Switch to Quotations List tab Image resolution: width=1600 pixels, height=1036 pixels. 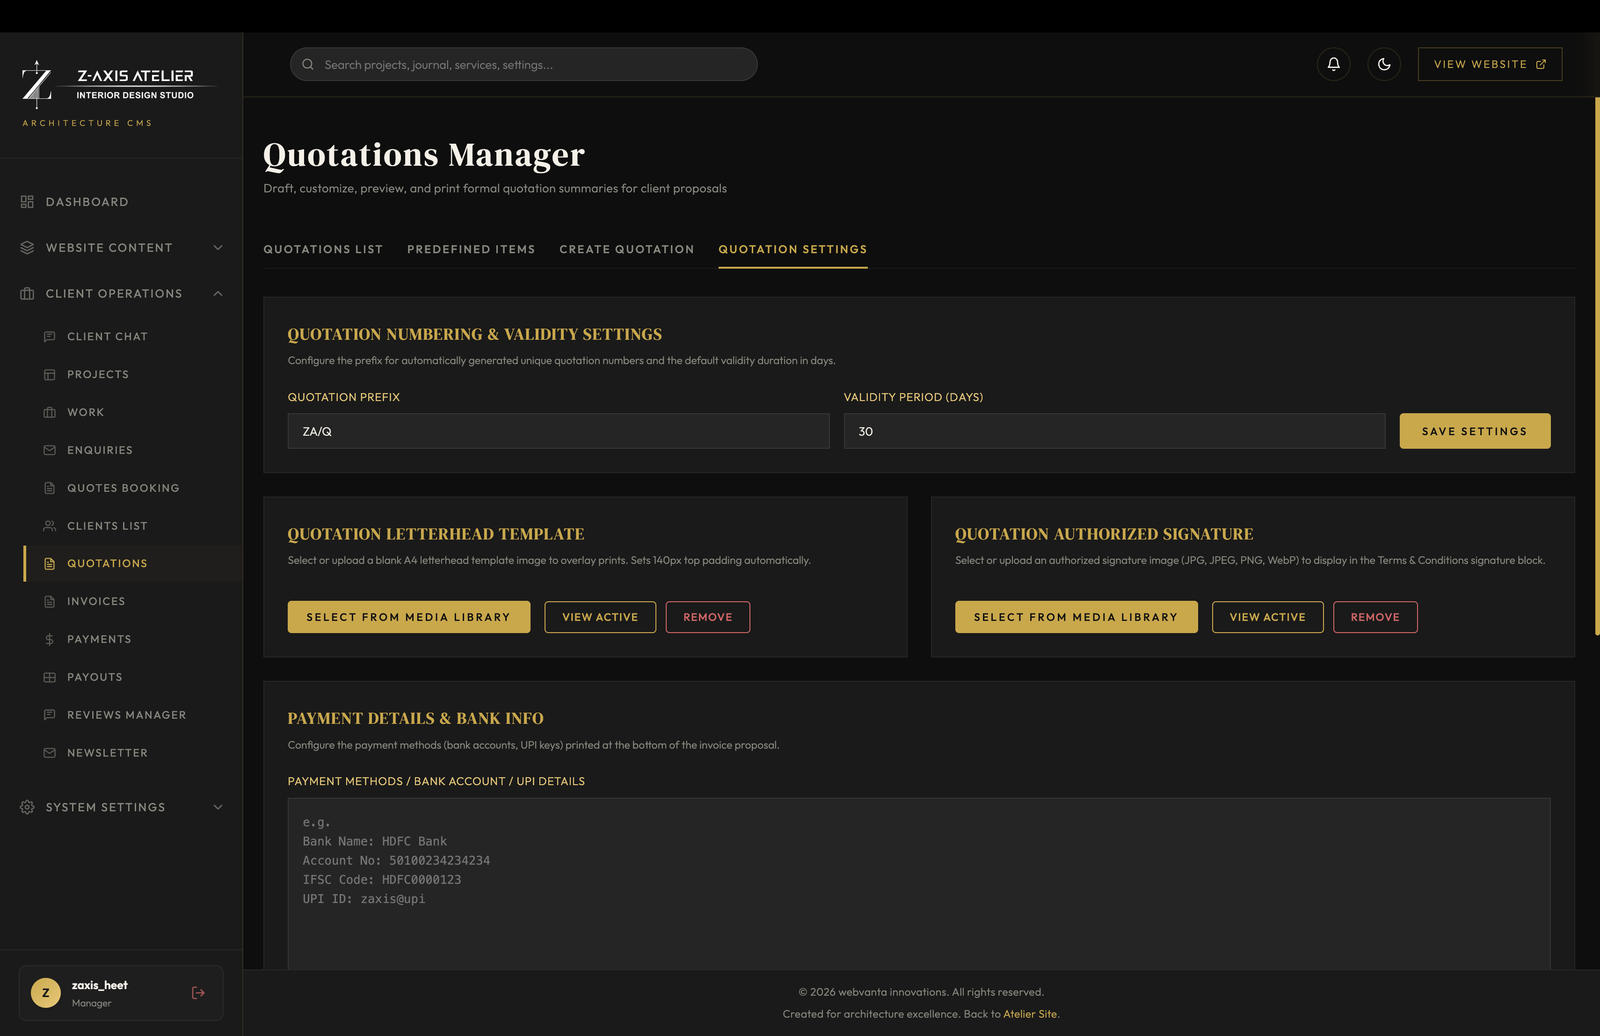tap(323, 250)
